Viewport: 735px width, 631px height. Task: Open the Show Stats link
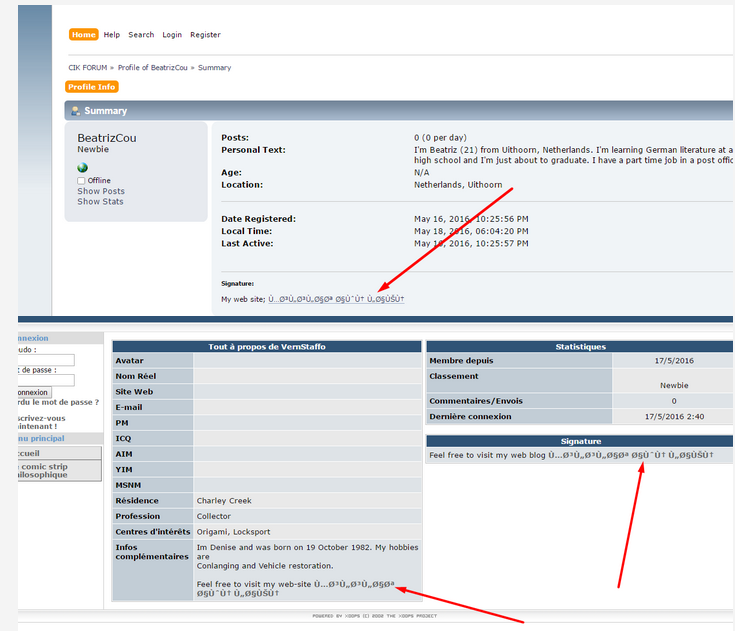click(x=100, y=202)
